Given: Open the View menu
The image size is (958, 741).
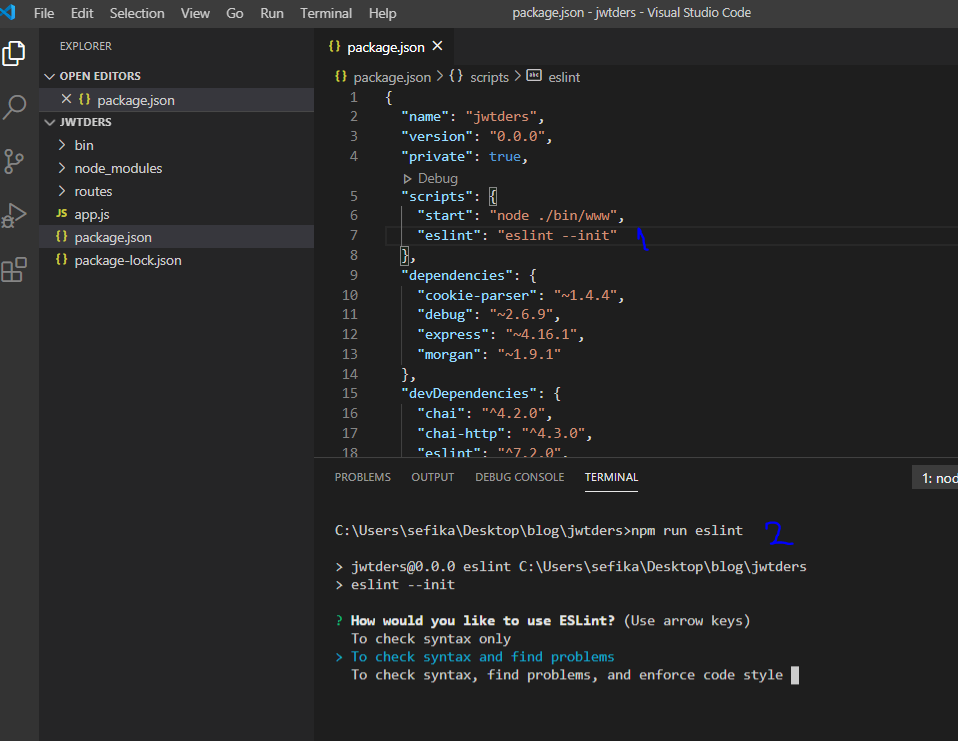Looking at the screenshot, I should click(195, 13).
